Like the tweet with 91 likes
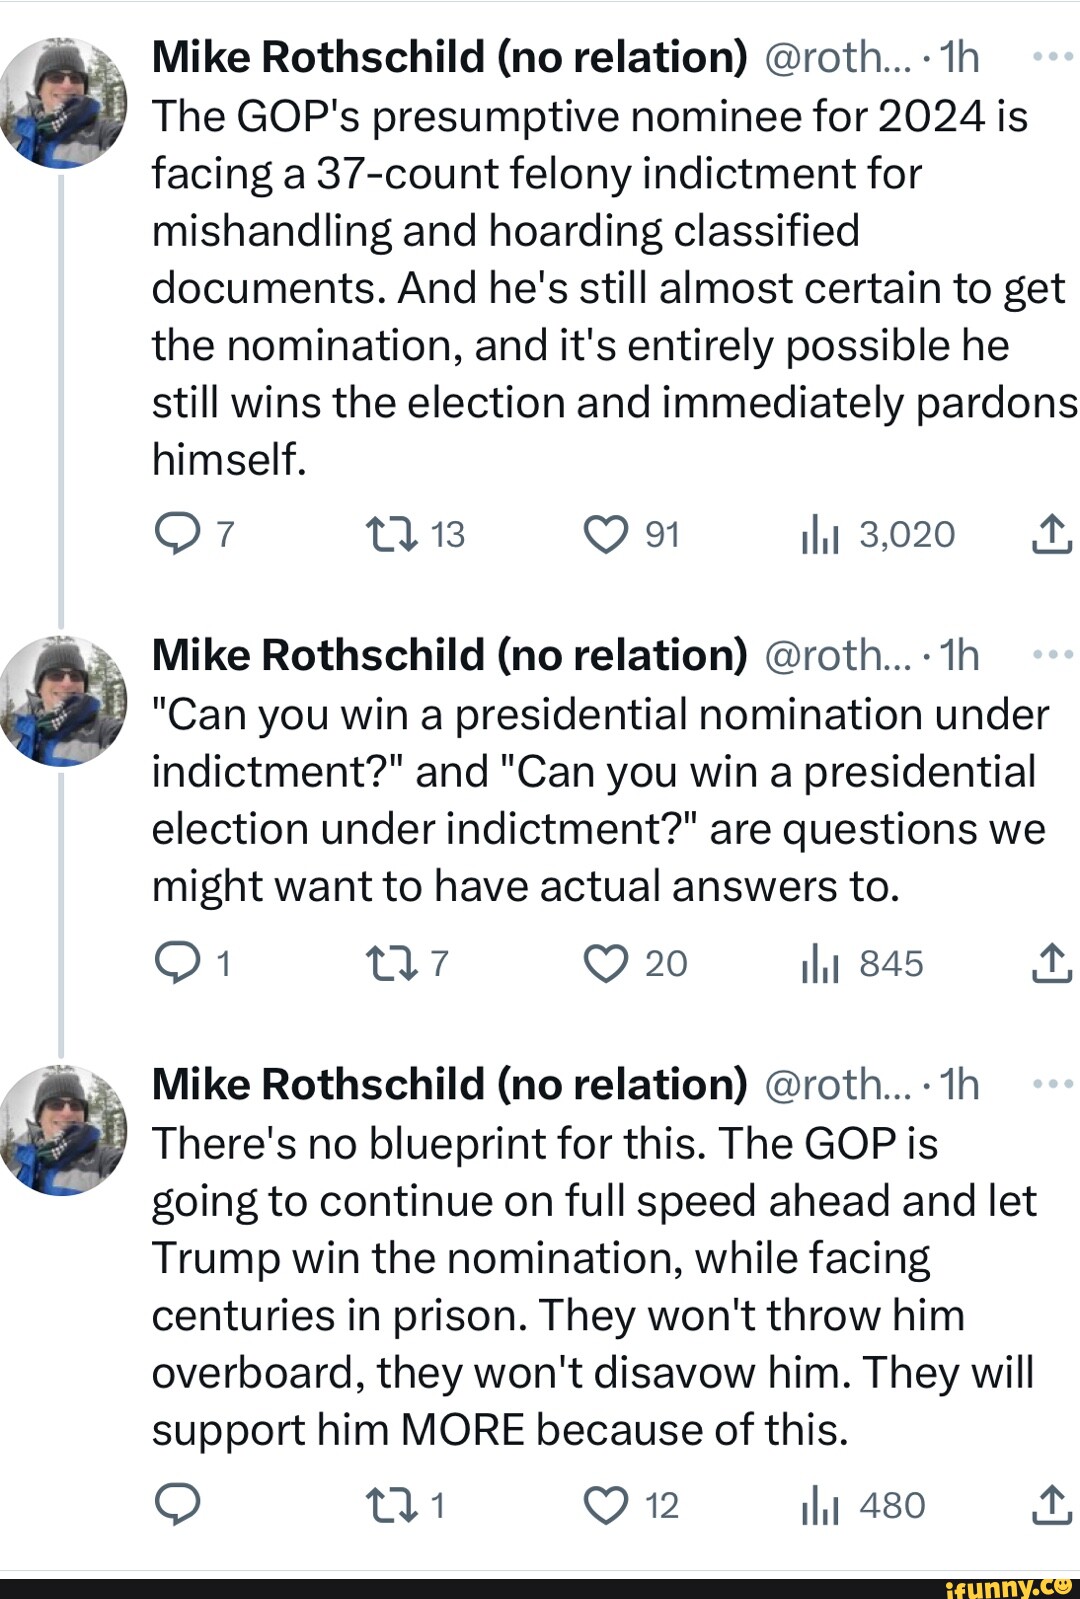The image size is (1080, 1599). [x=606, y=534]
